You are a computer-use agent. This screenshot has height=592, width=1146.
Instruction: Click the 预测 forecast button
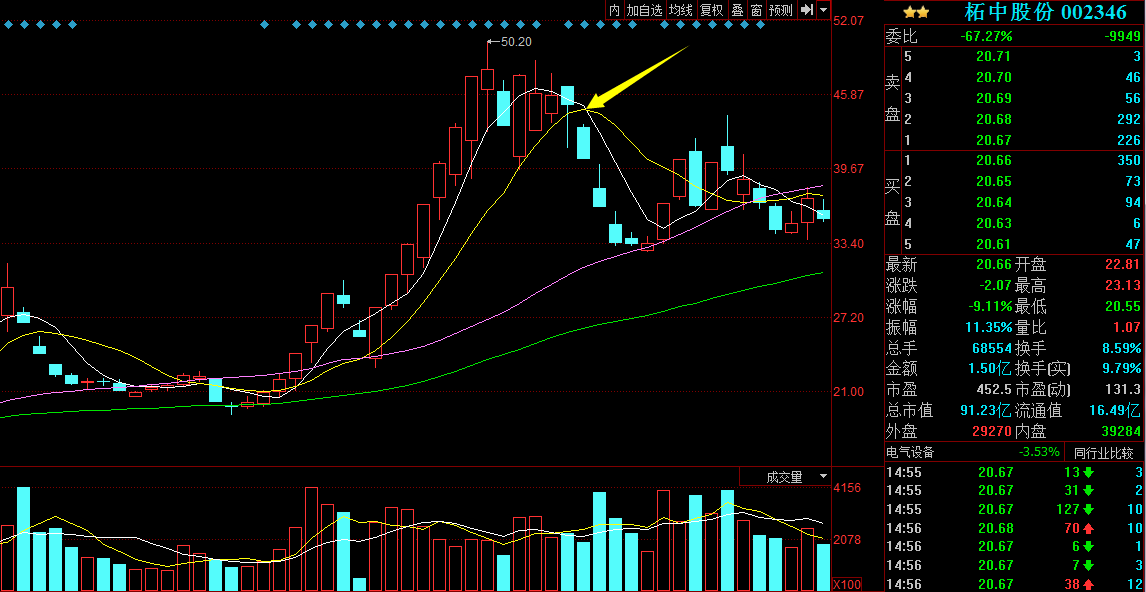[781, 10]
